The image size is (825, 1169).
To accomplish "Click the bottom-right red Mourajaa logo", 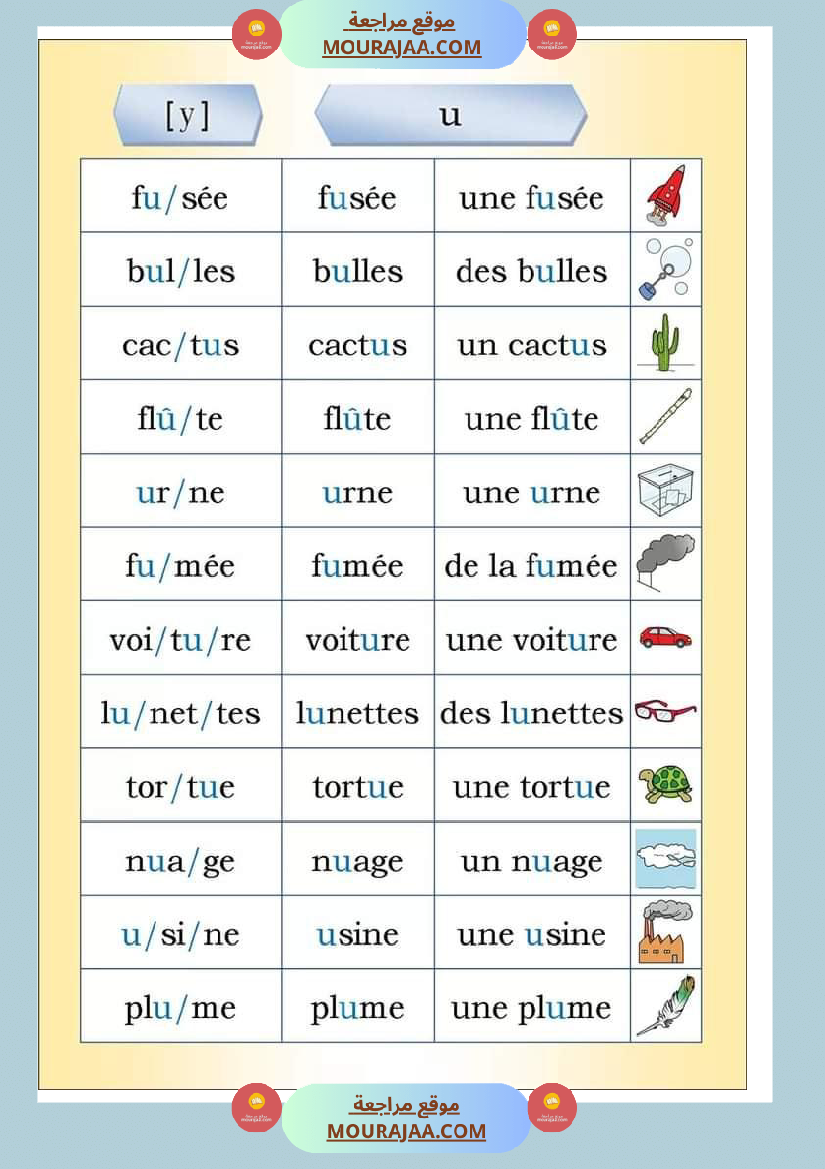I will pyautogui.click(x=552, y=1108).
